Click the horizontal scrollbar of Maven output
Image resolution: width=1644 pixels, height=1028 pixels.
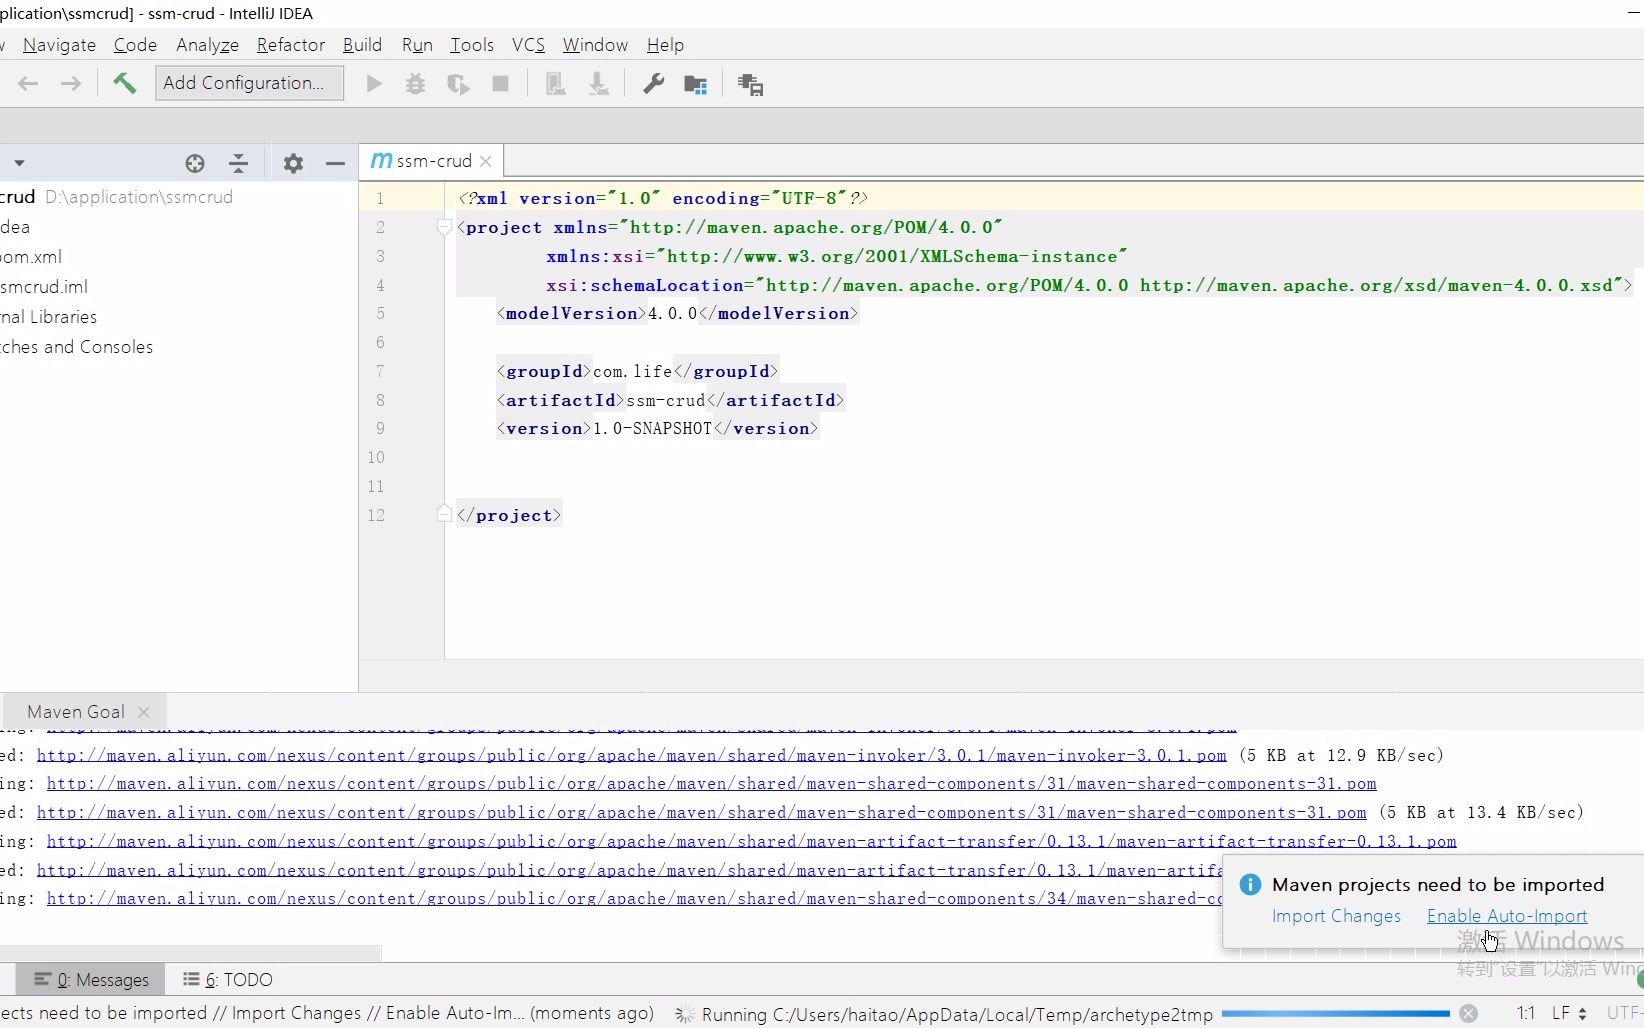(x=190, y=953)
